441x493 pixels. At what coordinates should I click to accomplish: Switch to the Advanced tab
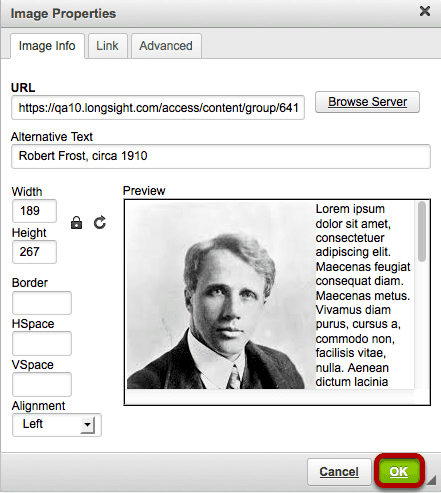166,46
